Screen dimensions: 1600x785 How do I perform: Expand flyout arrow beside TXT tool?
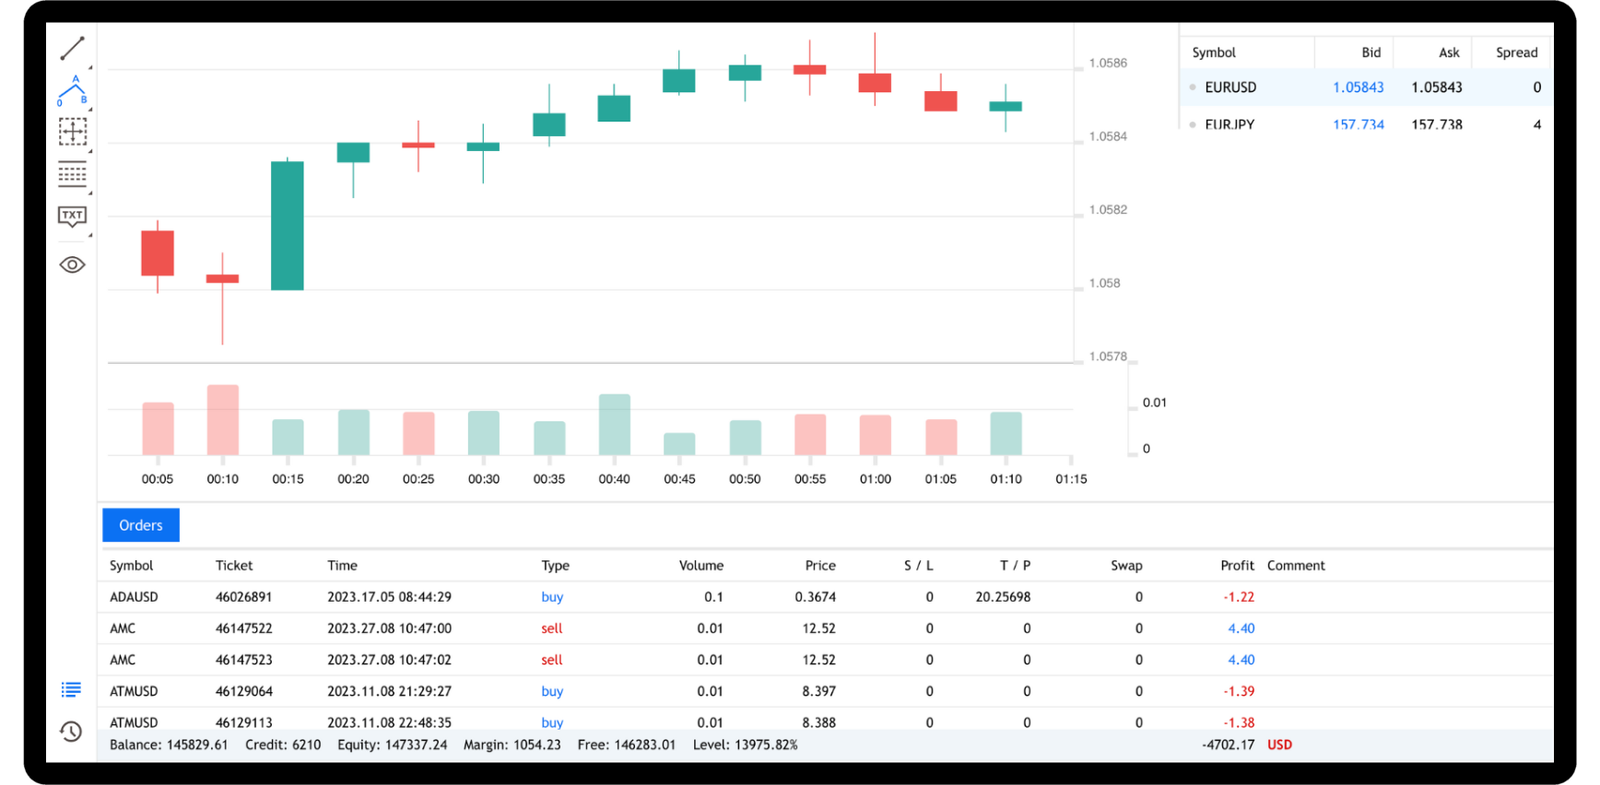pos(90,235)
